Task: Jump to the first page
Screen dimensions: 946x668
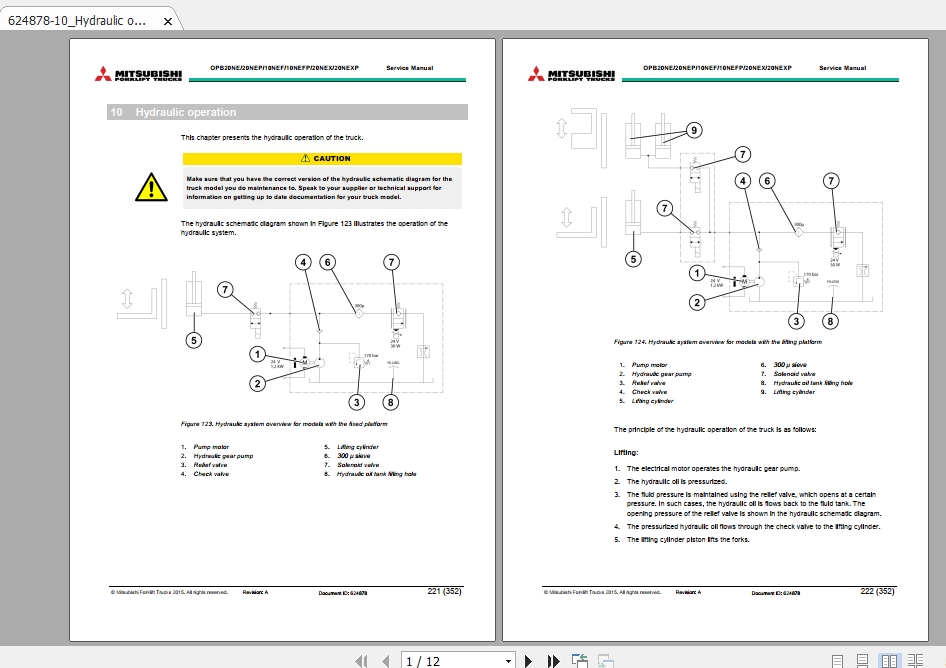Action: click(361, 660)
